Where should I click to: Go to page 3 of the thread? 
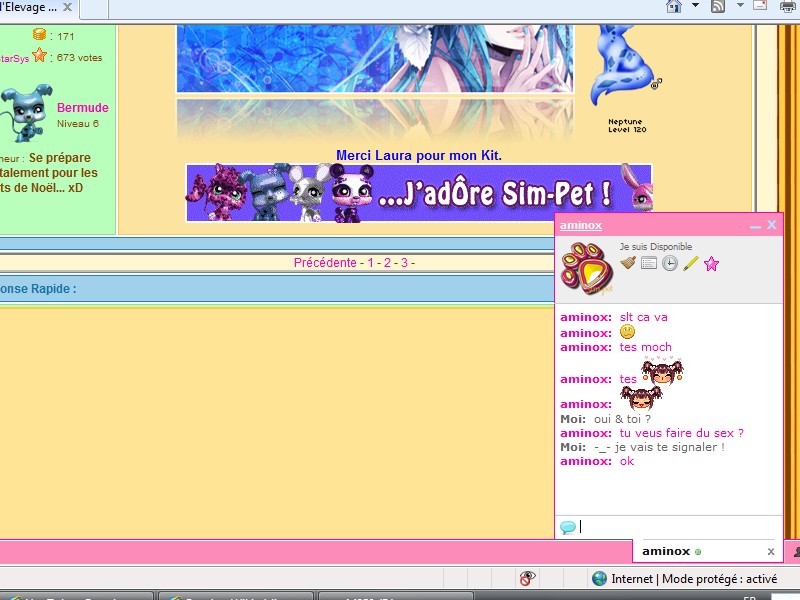point(404,263)
